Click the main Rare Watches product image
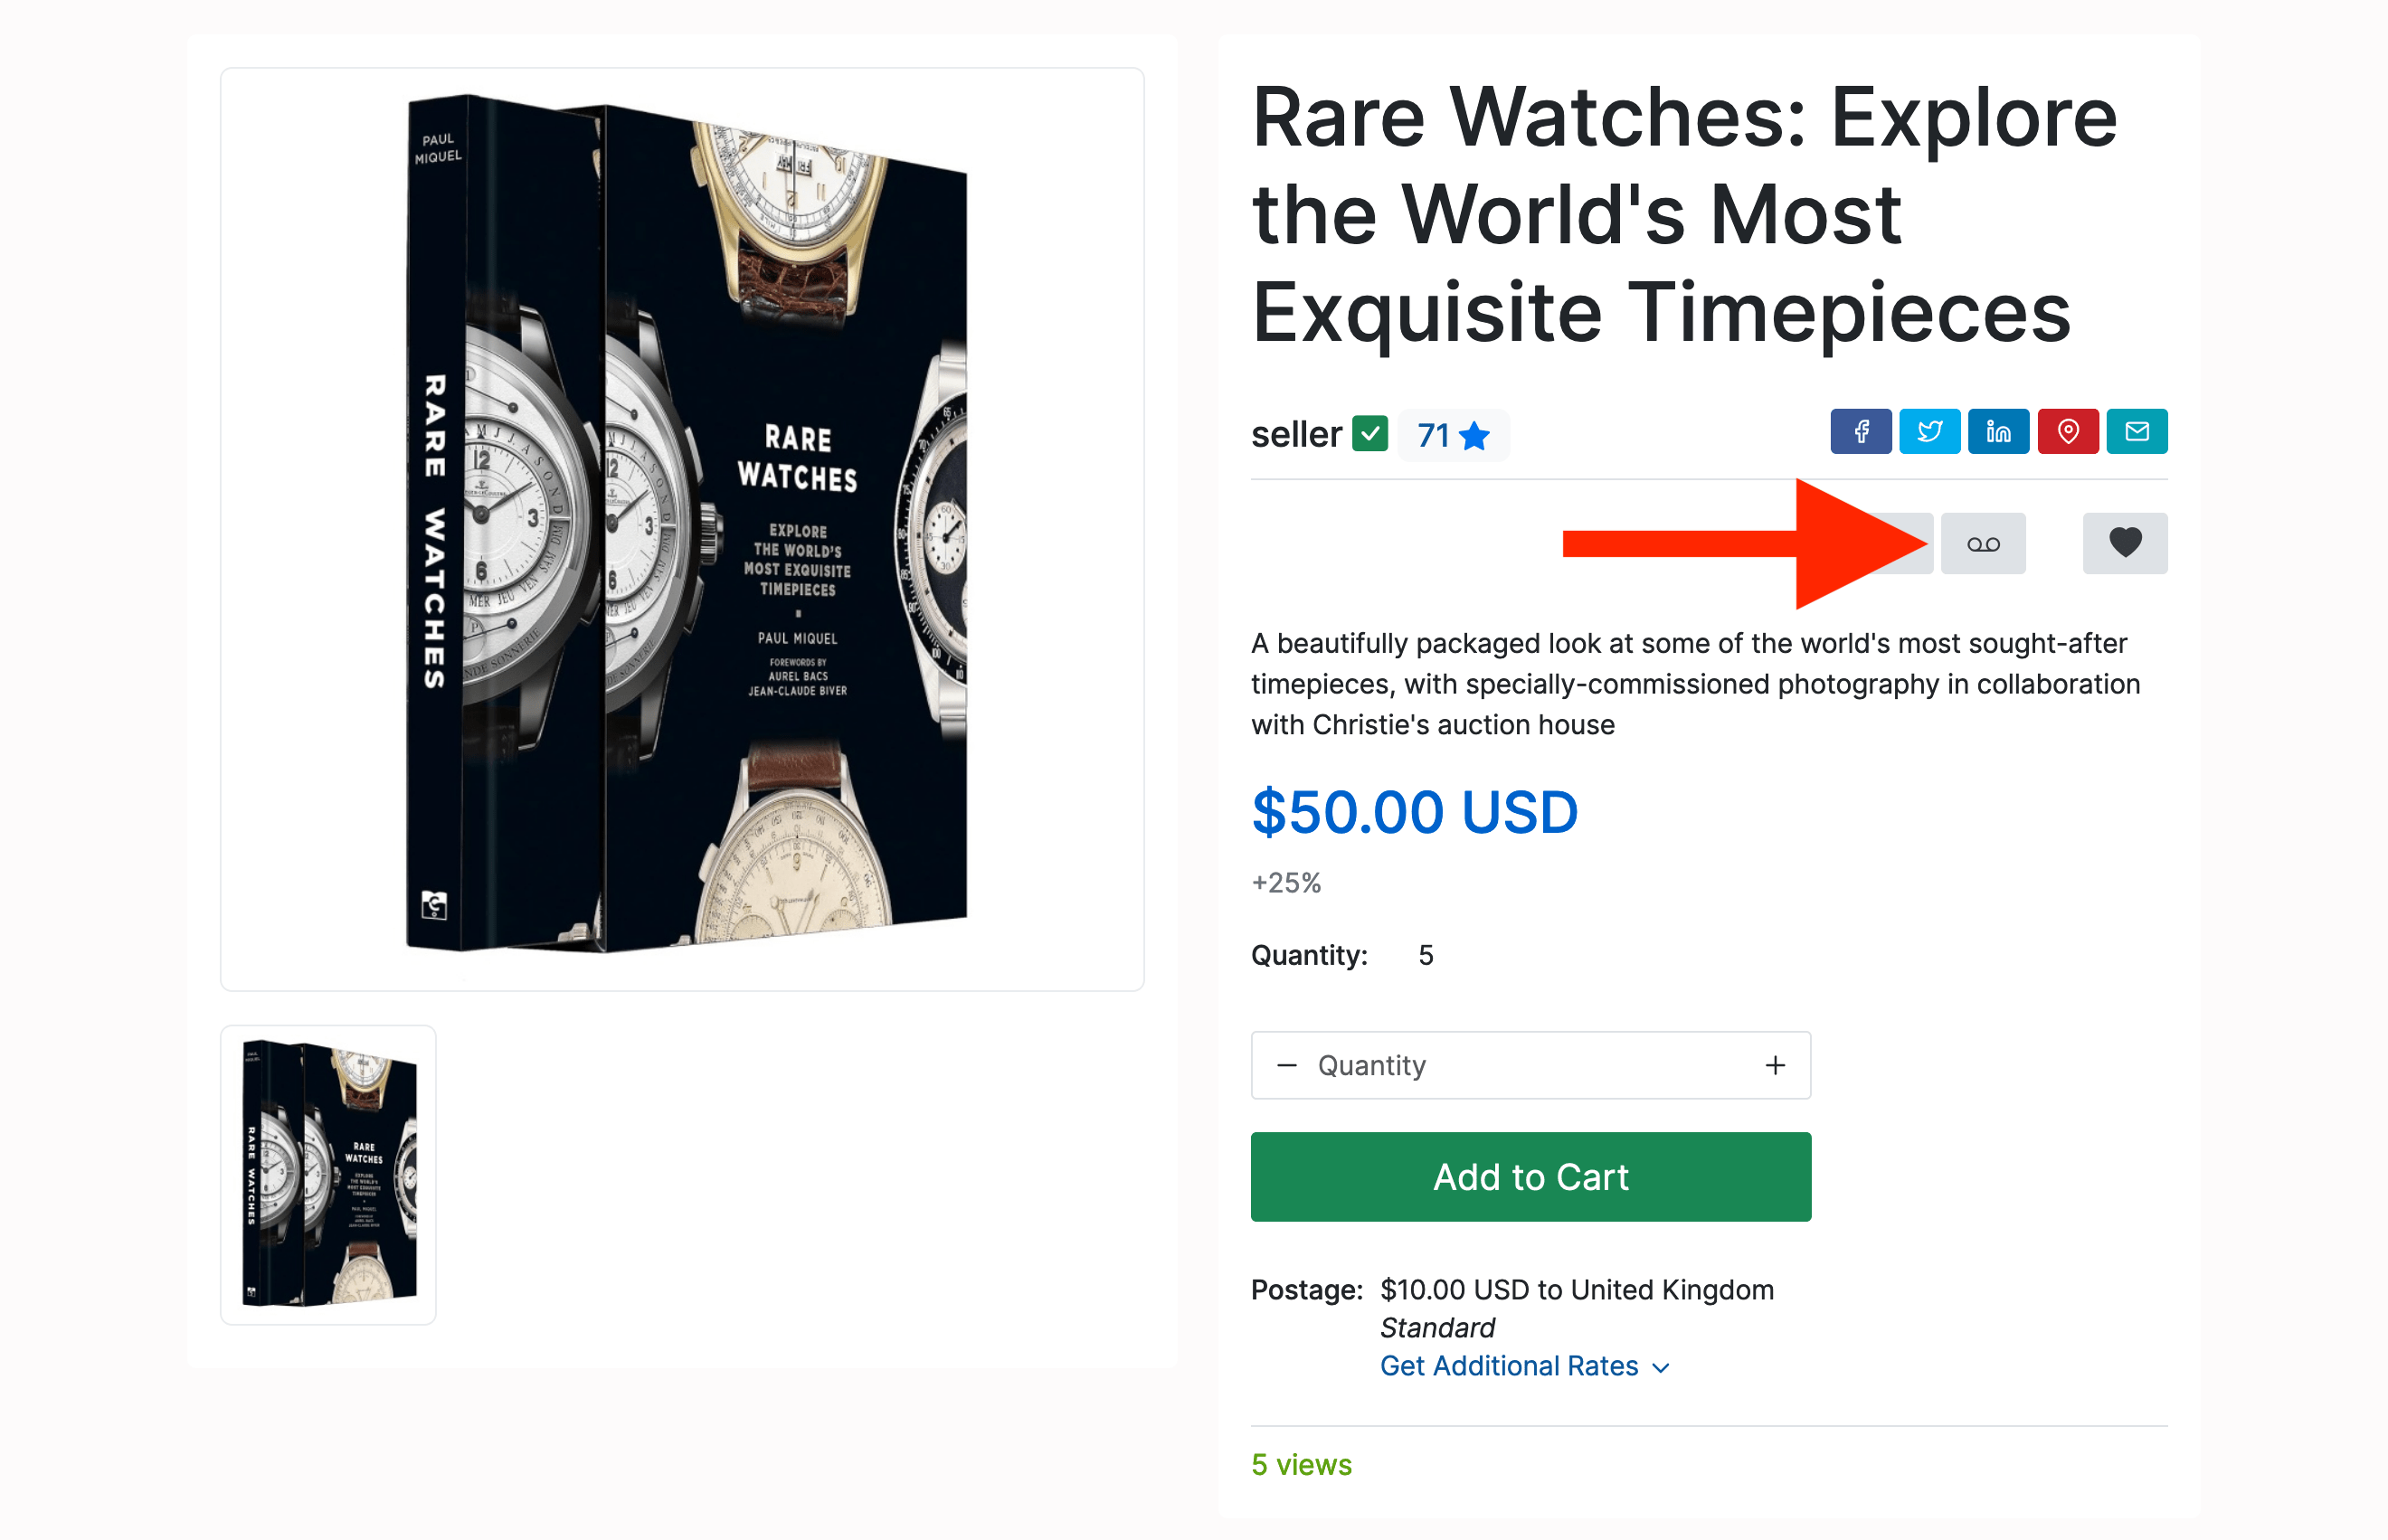The height and width of the screenshot is (1540, 2388). 682,528
